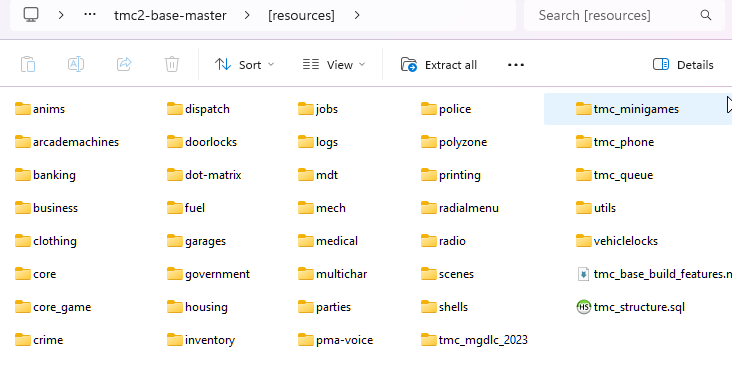Open the Sort dropdown
The width and height of the screenshot is (732, 377).
coord(245,64)
